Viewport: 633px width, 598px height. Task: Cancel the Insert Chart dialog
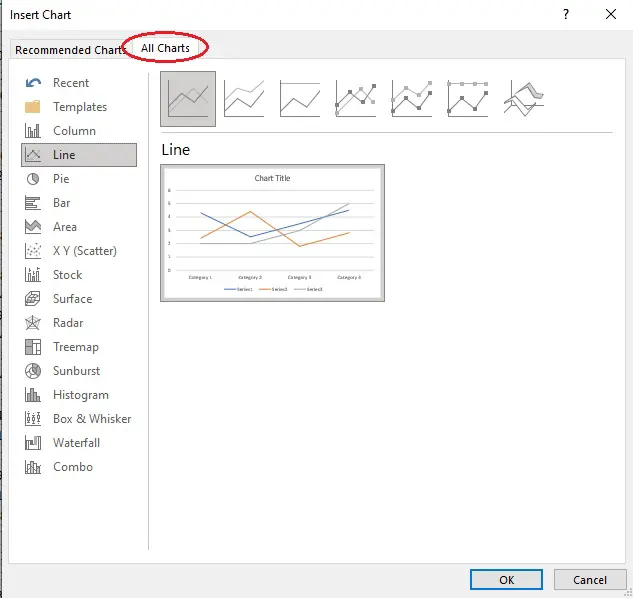pos(590,580)
